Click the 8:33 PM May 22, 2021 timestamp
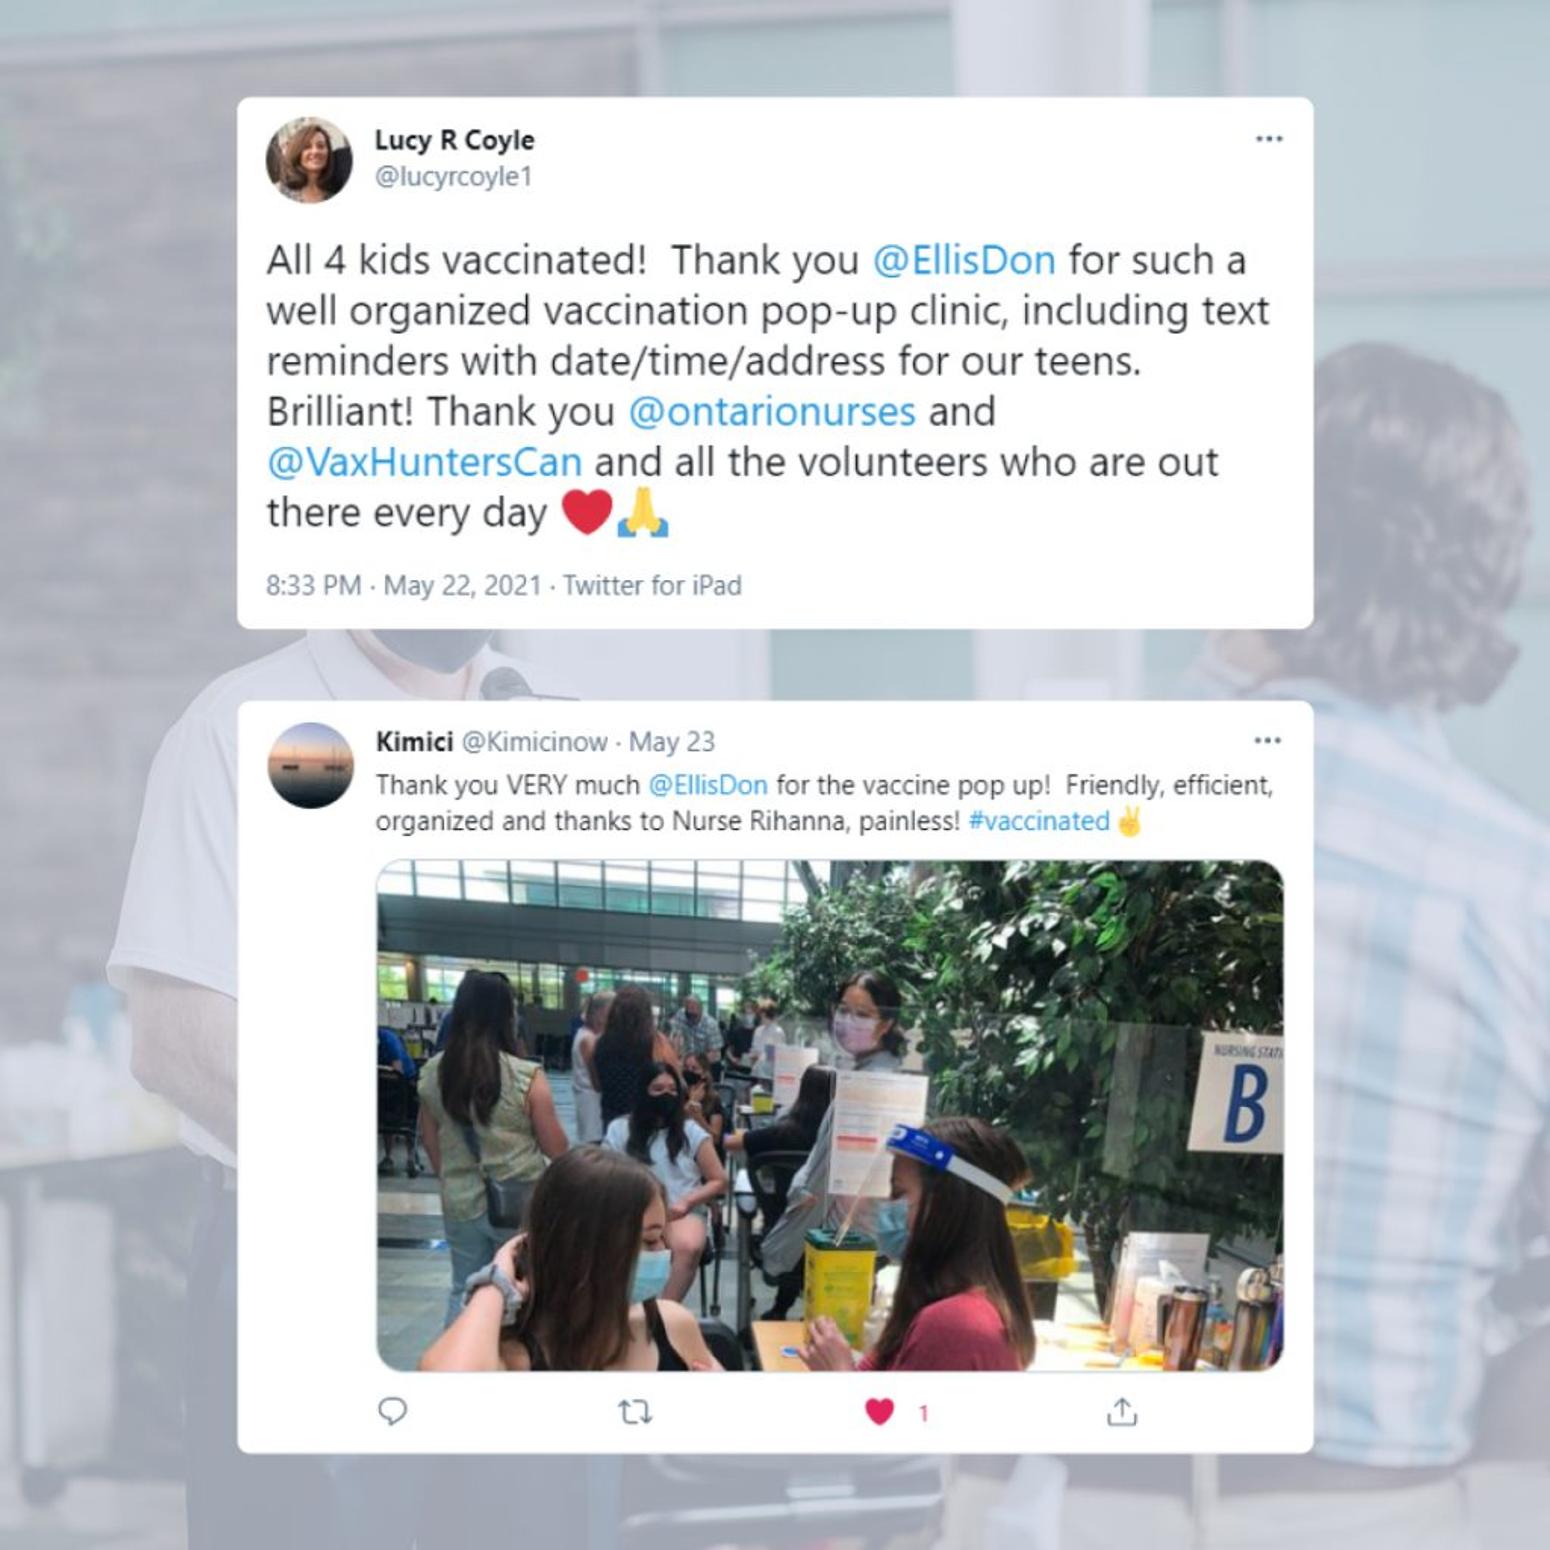 (x=404, y=585)
